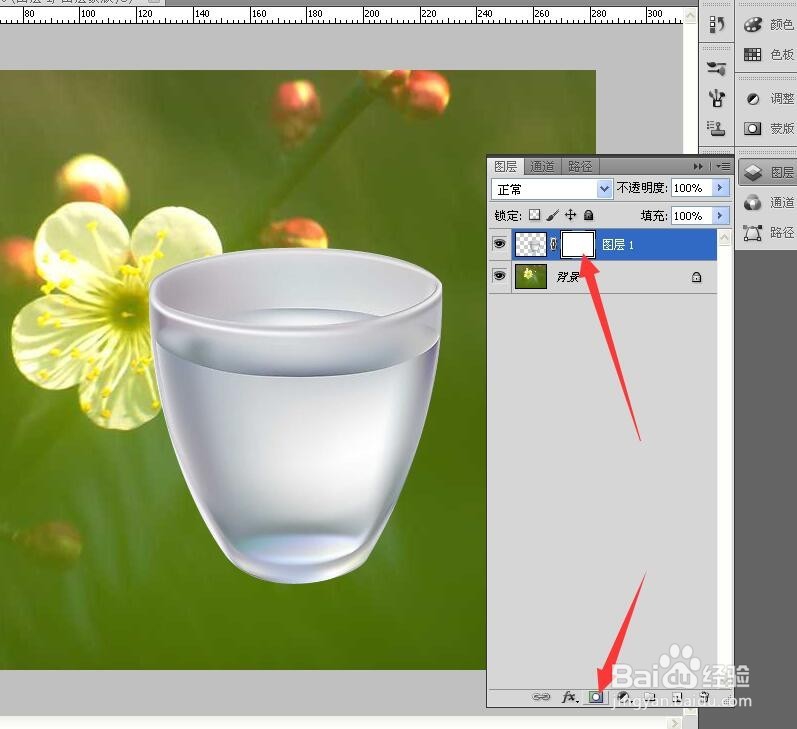
Task: Toggle lock image pixels brush icon
Action: click(x=553, y=215)
